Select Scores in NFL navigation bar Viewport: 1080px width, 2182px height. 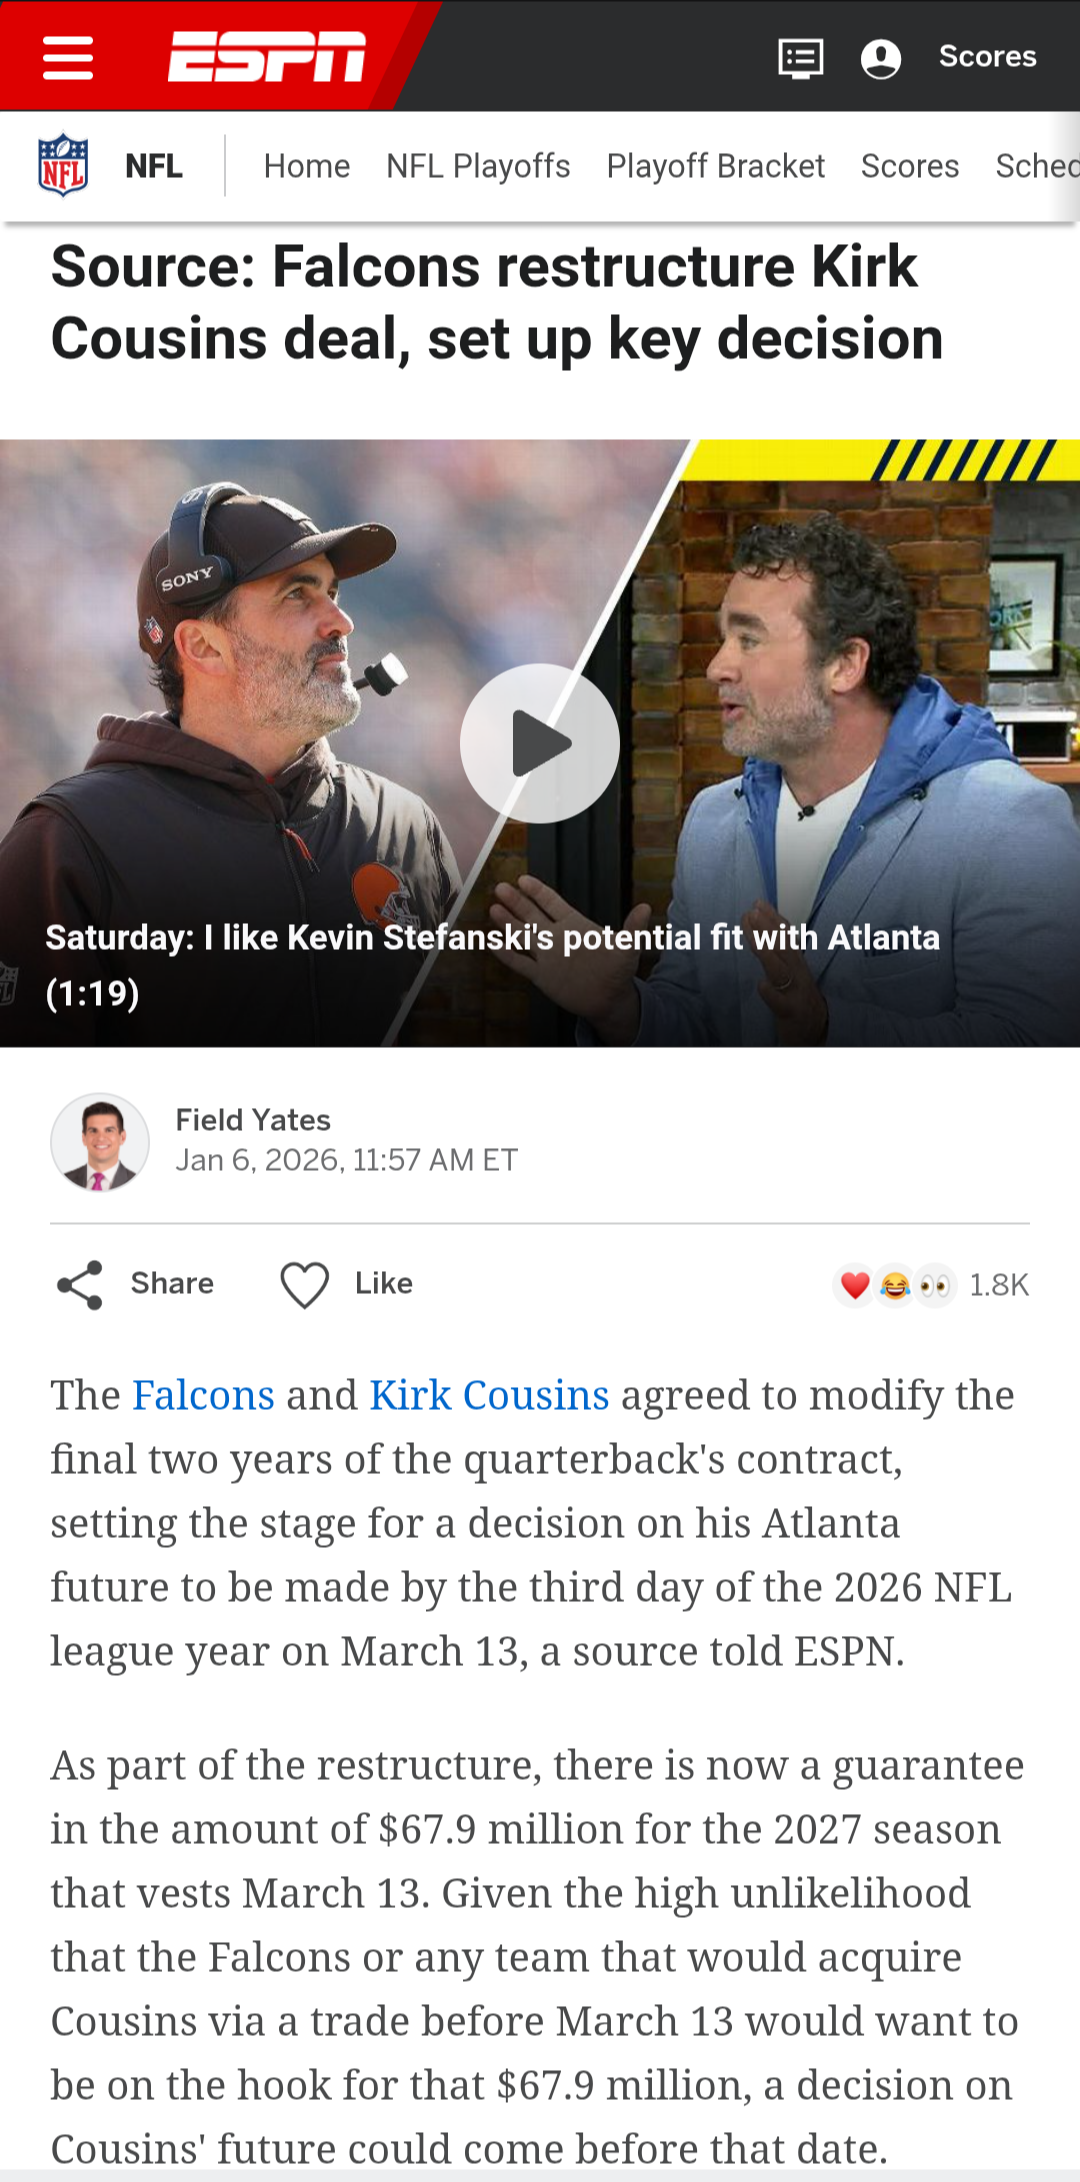[909, 166]
